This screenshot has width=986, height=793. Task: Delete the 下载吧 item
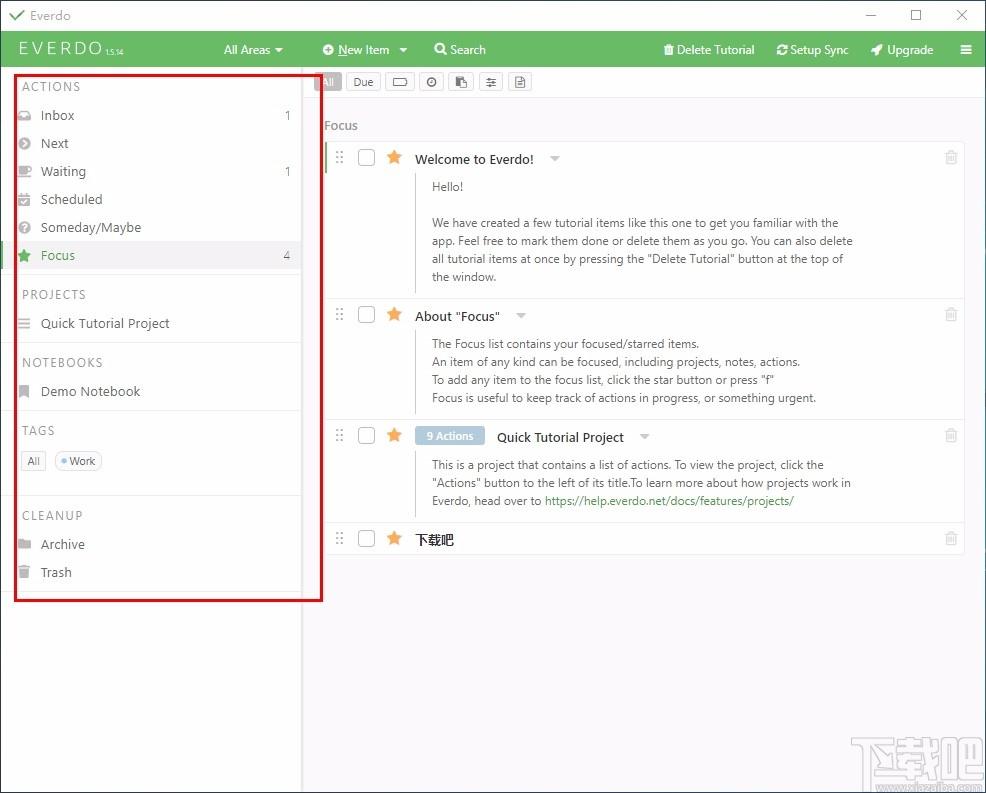point(951,538)
